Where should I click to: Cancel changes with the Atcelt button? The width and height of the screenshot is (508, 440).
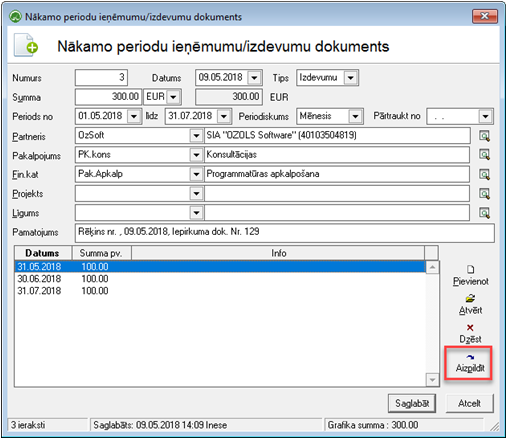coord(469,404)
